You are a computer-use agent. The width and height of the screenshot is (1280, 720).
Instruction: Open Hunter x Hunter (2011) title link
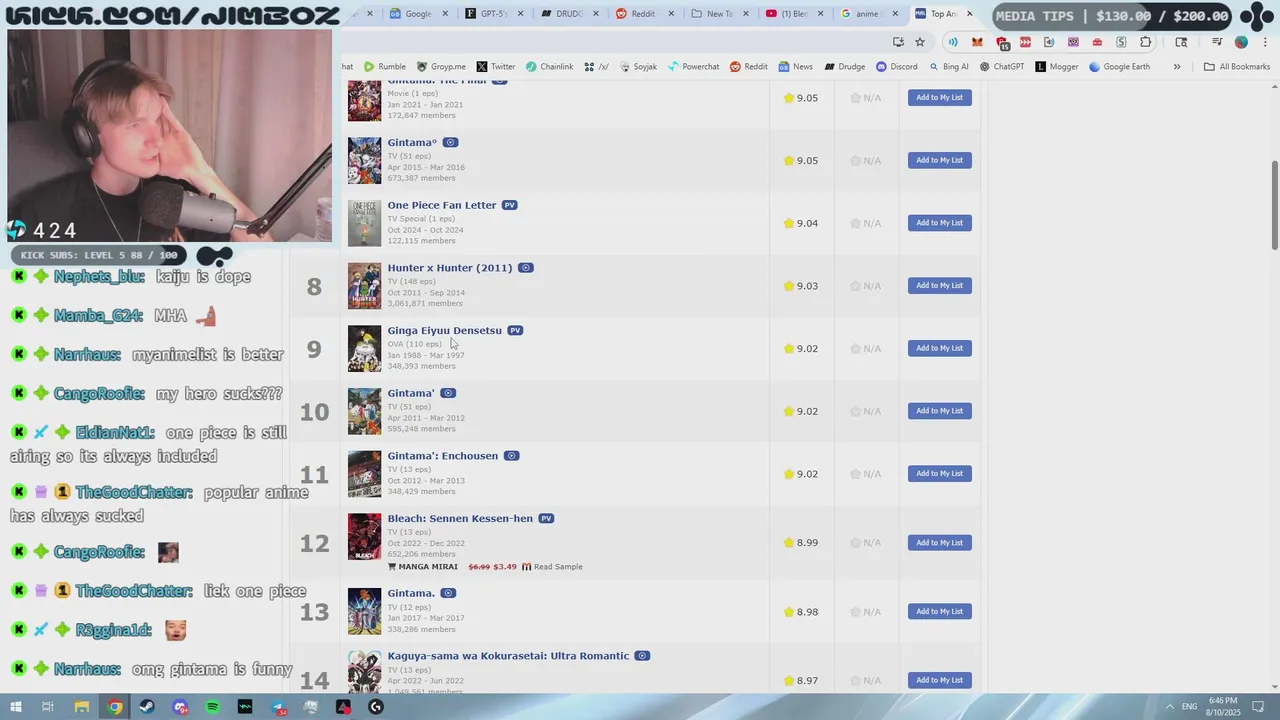(x=450, y=268)
